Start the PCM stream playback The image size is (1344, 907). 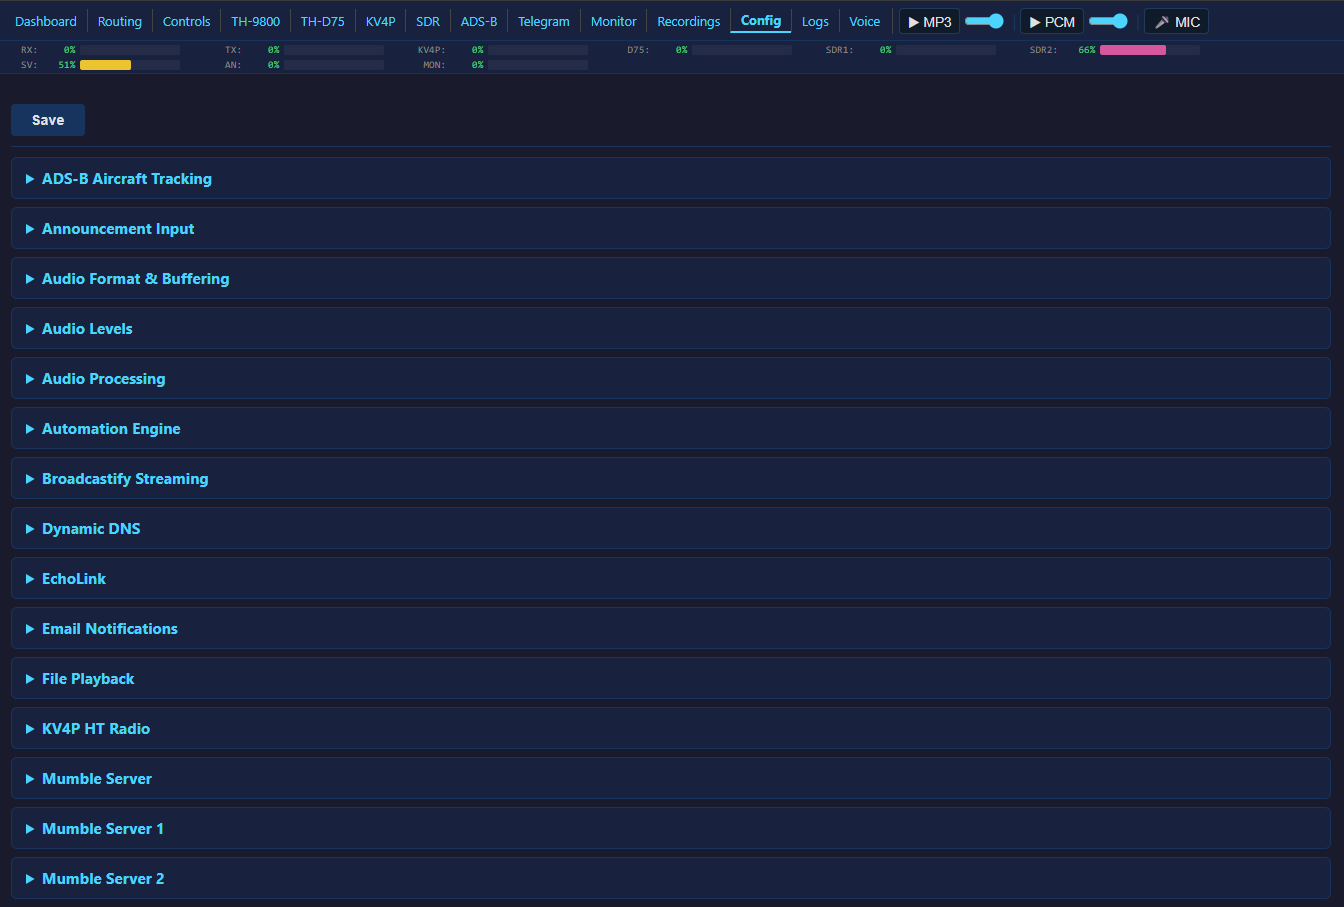tap(1051, 21)
